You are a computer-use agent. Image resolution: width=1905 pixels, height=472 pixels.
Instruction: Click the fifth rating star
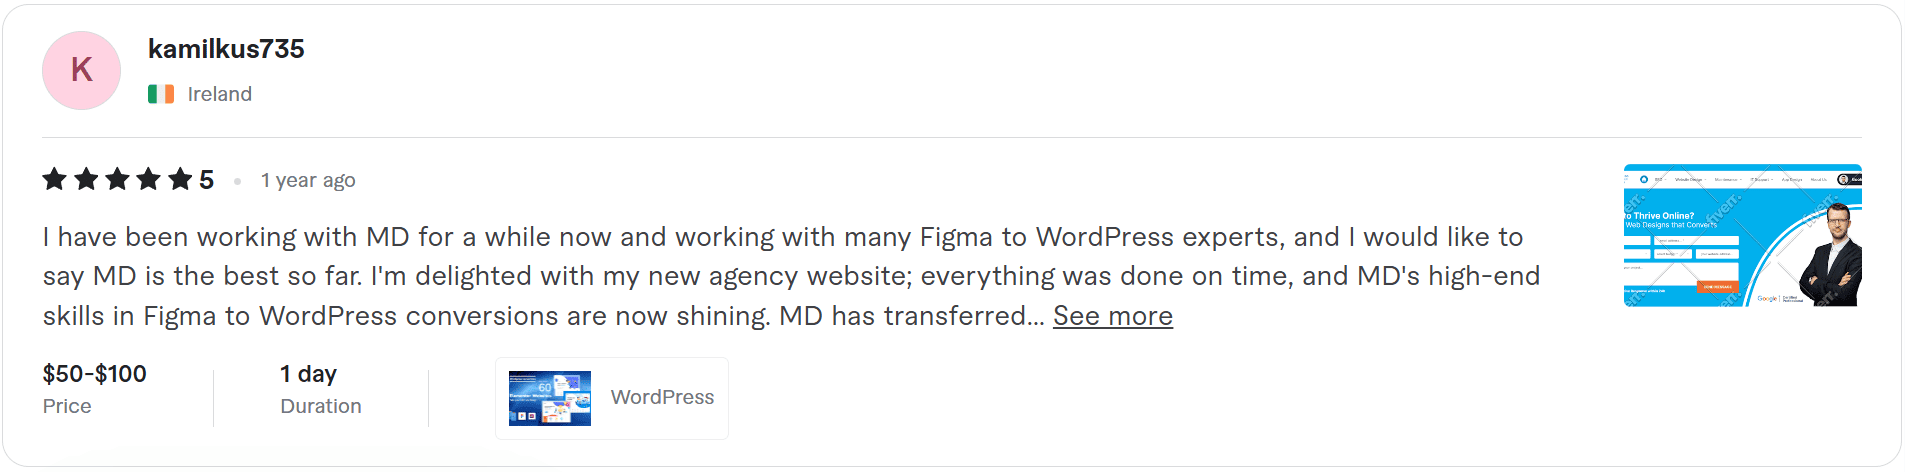pyautogui.click(x=180, y=180)
